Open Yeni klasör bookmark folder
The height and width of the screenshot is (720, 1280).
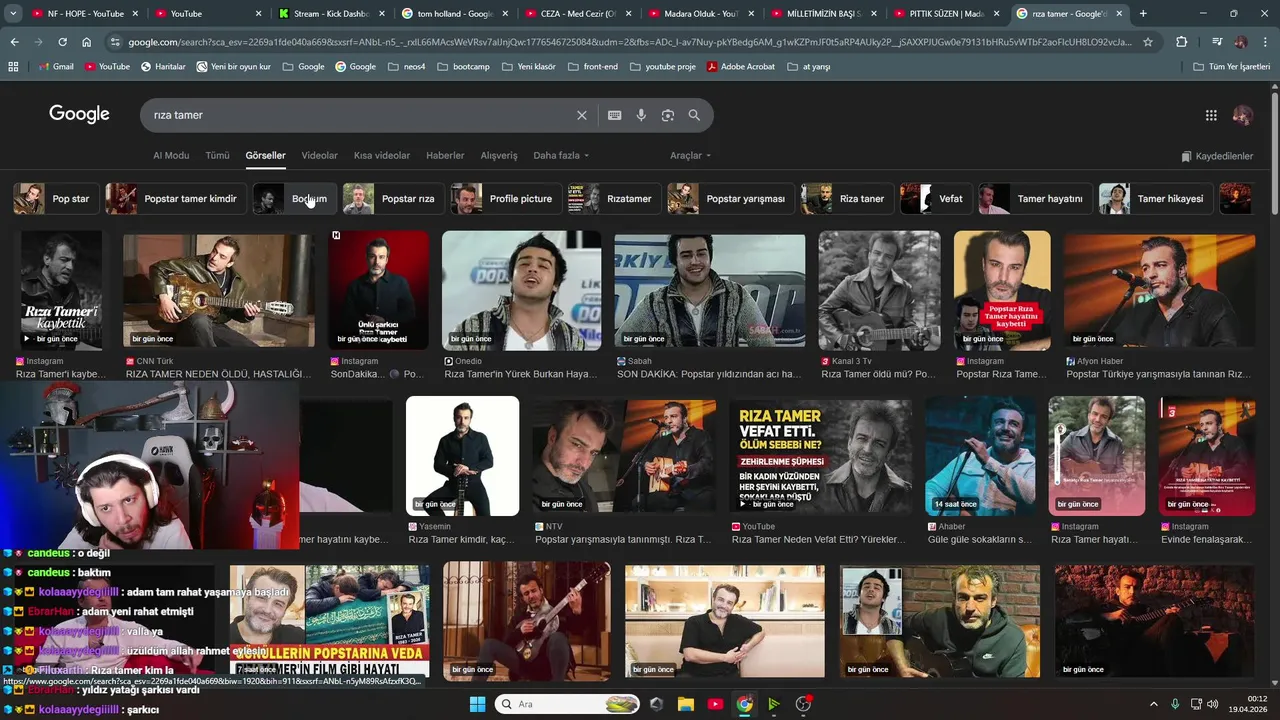click(x=528, y=66)
